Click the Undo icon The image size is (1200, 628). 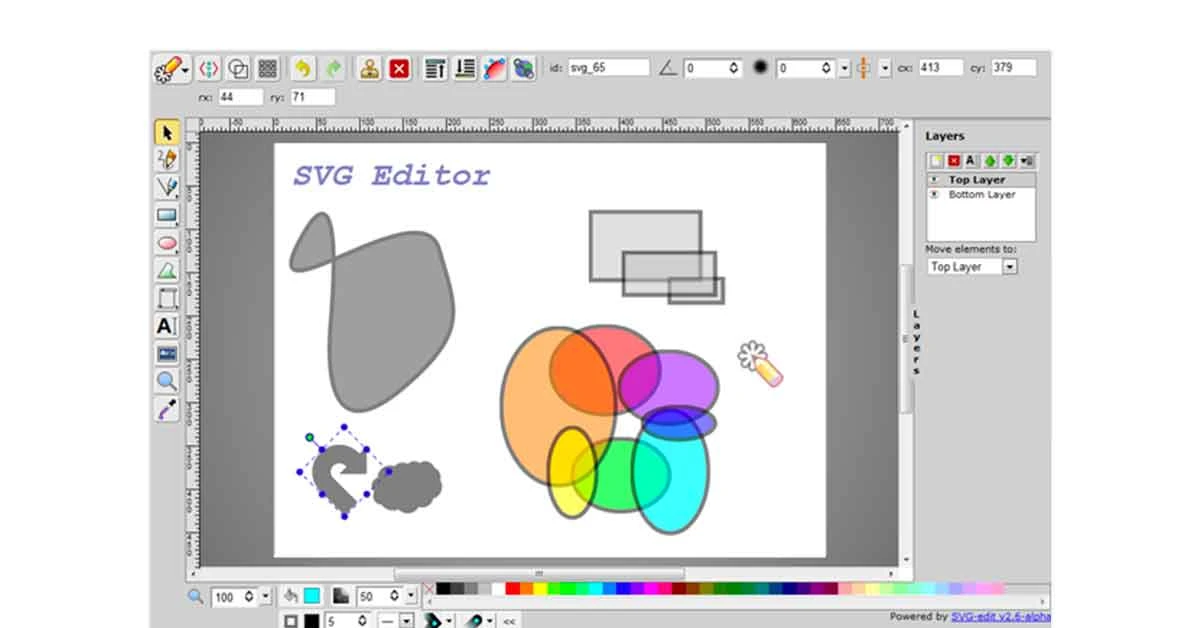pyautogui.click(x=302, y=67)
